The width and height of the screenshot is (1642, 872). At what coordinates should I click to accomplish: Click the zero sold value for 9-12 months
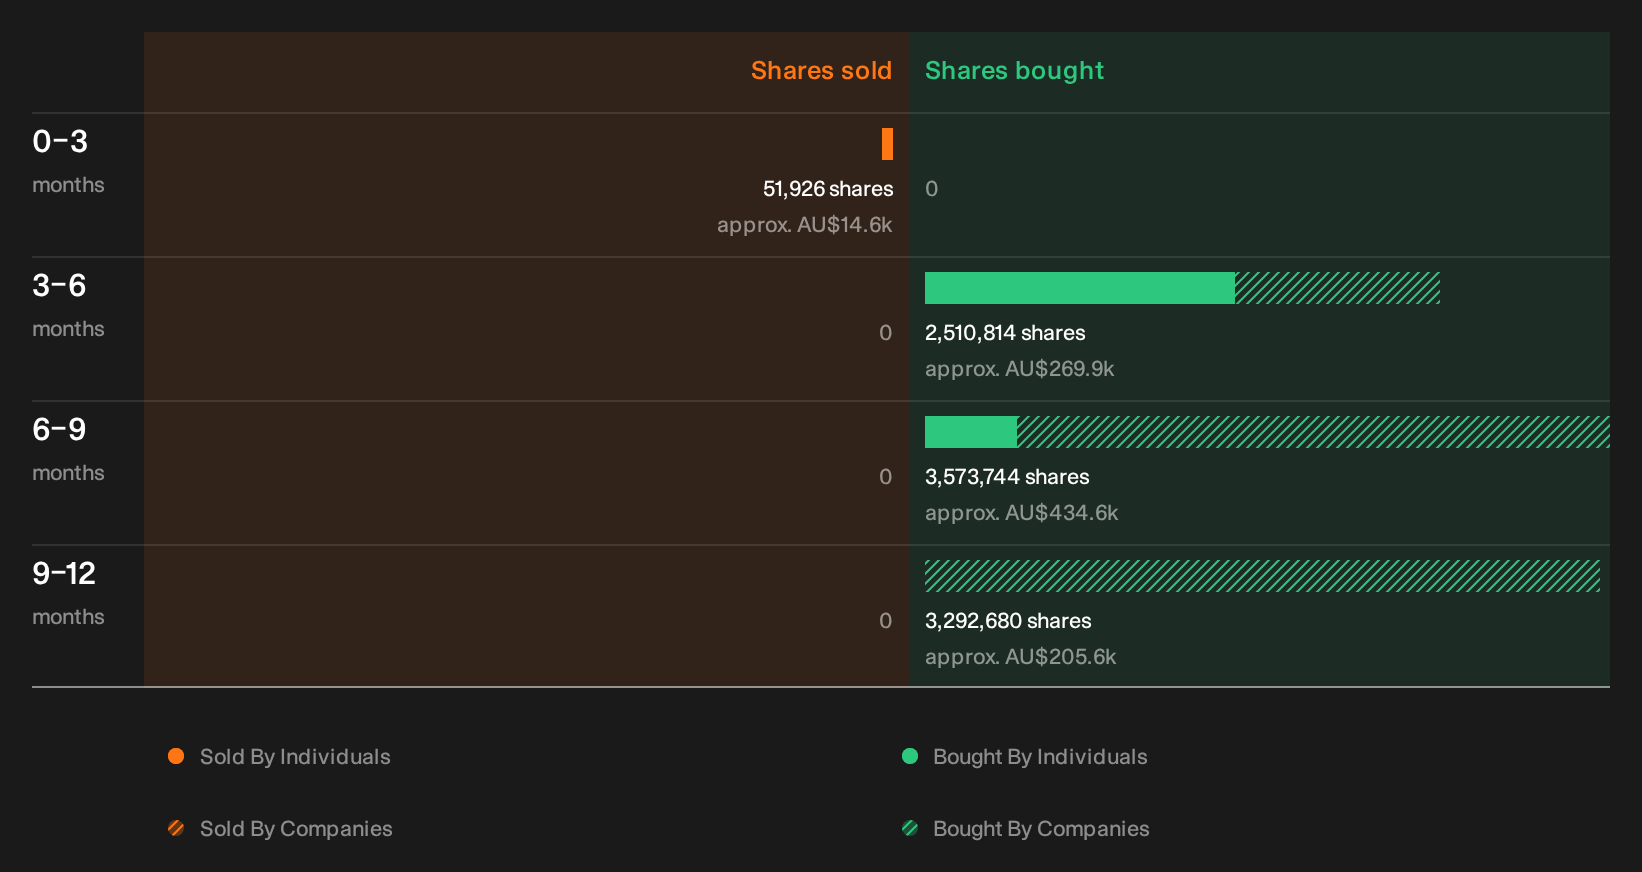tap(885, 621)
